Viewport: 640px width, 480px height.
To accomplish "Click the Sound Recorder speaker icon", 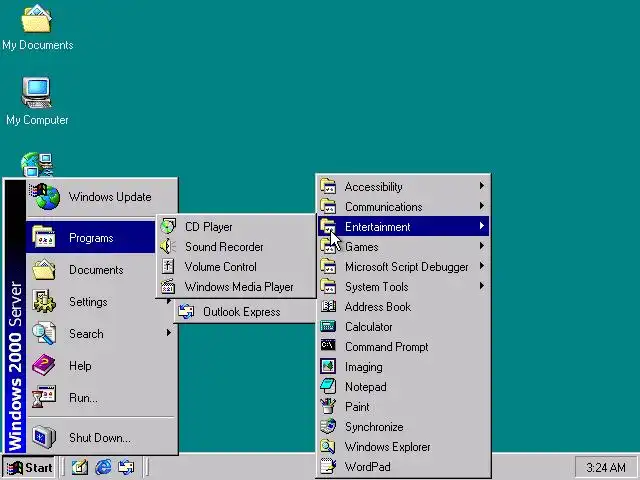I will pyautogui.click(x=168, y=247).
